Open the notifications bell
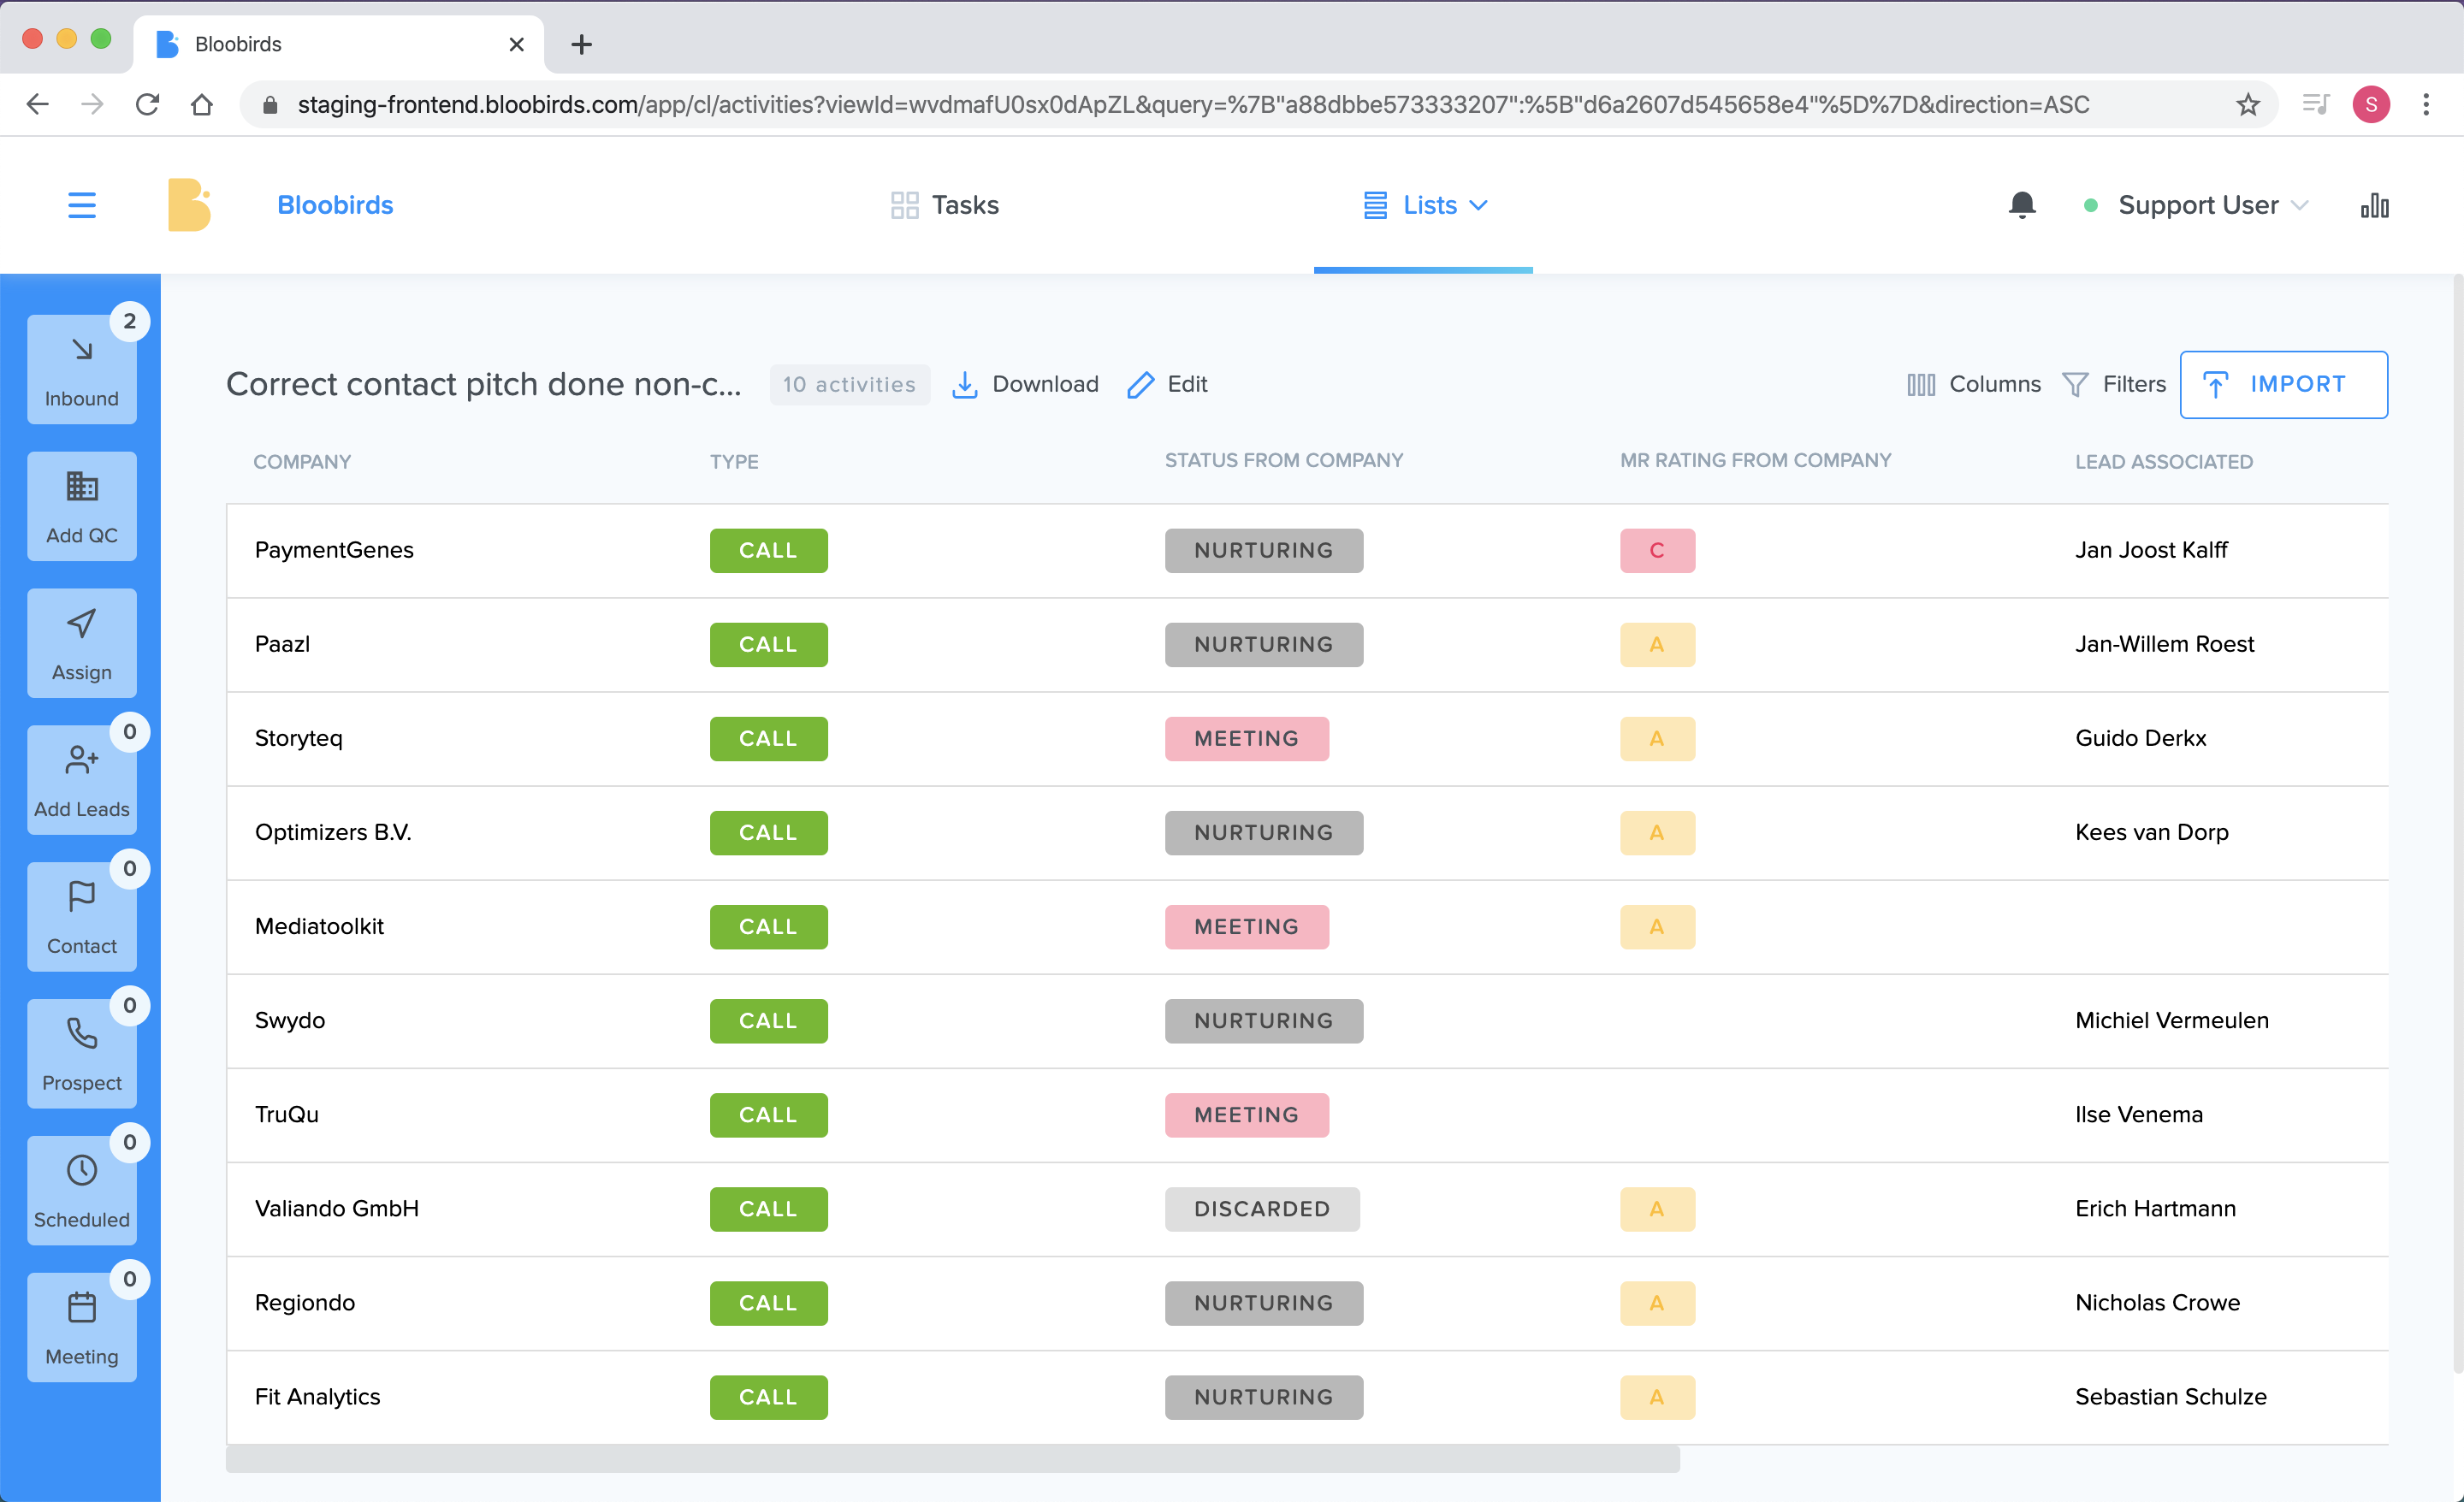Image resolution: width=2464 pixels, height=1502 pixels. 2021,205
